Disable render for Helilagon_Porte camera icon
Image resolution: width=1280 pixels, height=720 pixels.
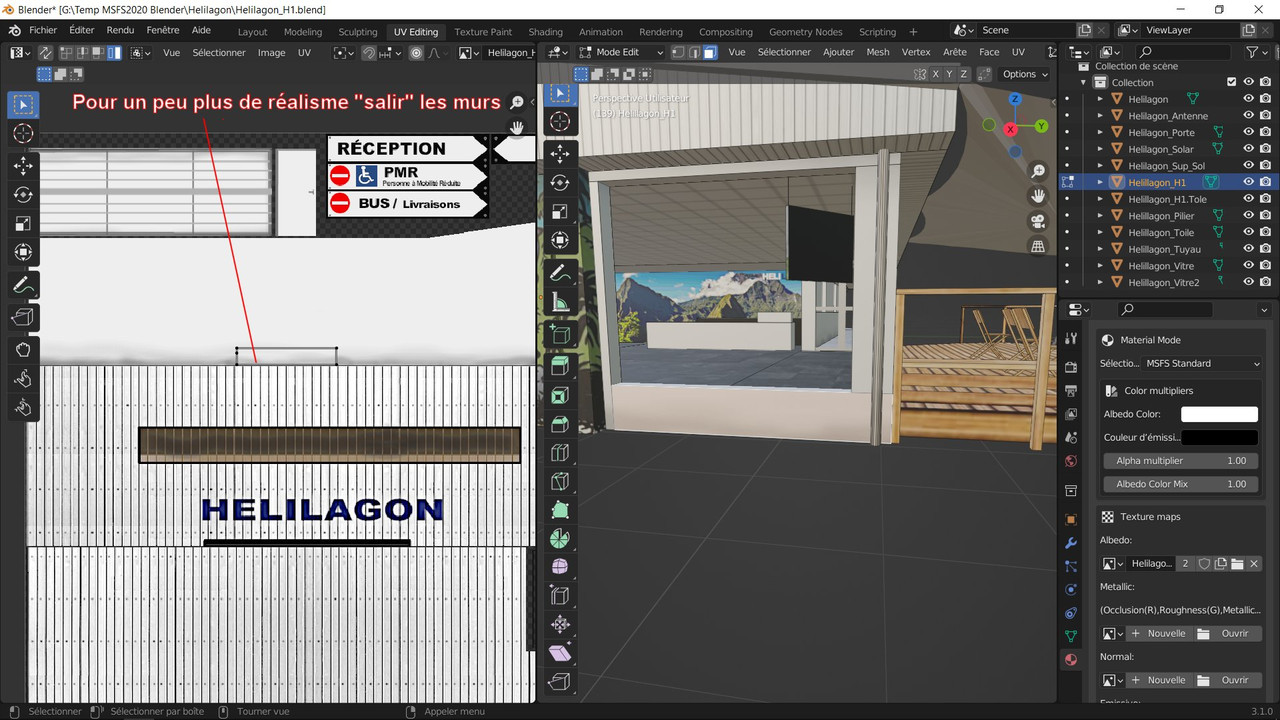(x=1267, y=132)
